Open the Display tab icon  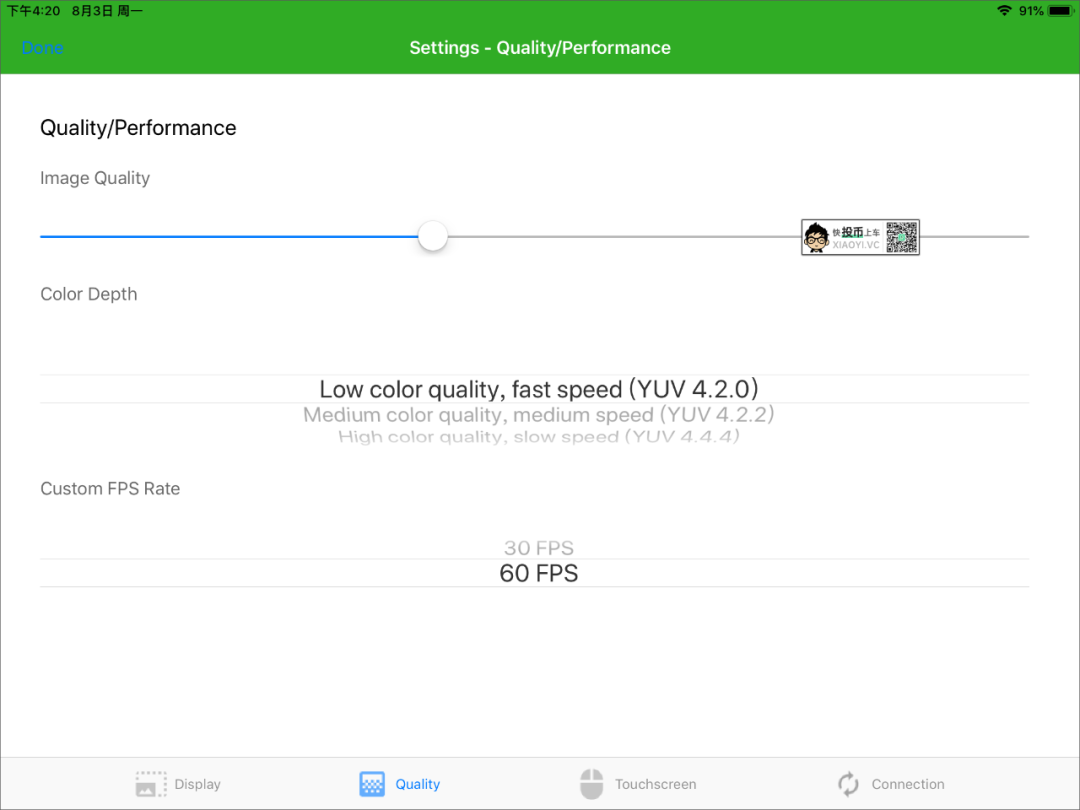151,784
